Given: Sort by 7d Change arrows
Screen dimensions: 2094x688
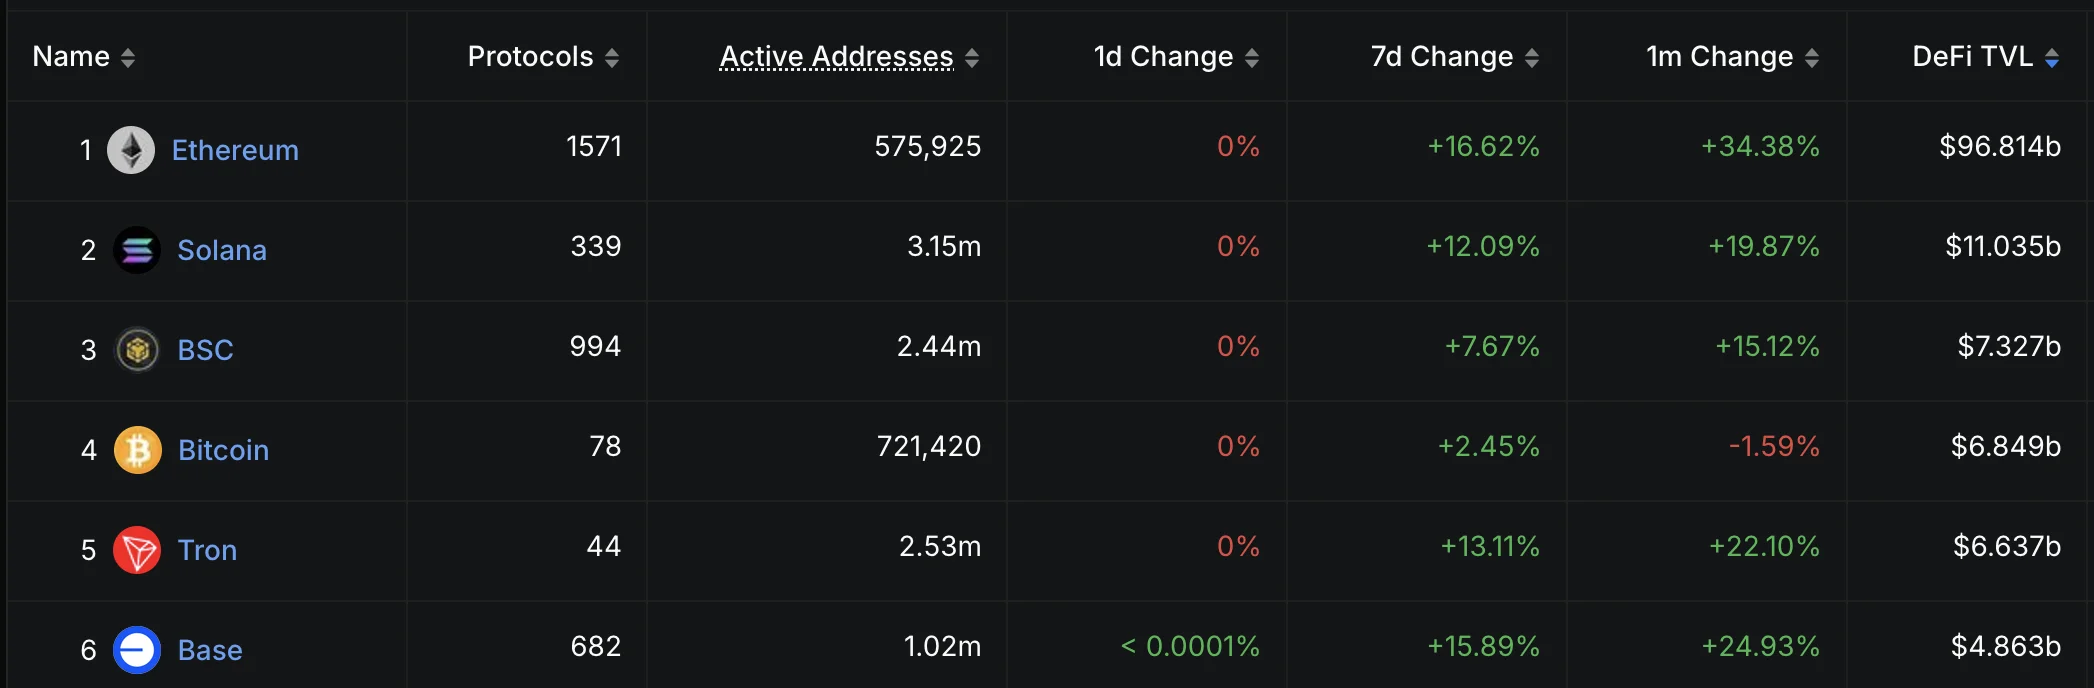Looking at the screenshot, I should [x=1532, y=58].
